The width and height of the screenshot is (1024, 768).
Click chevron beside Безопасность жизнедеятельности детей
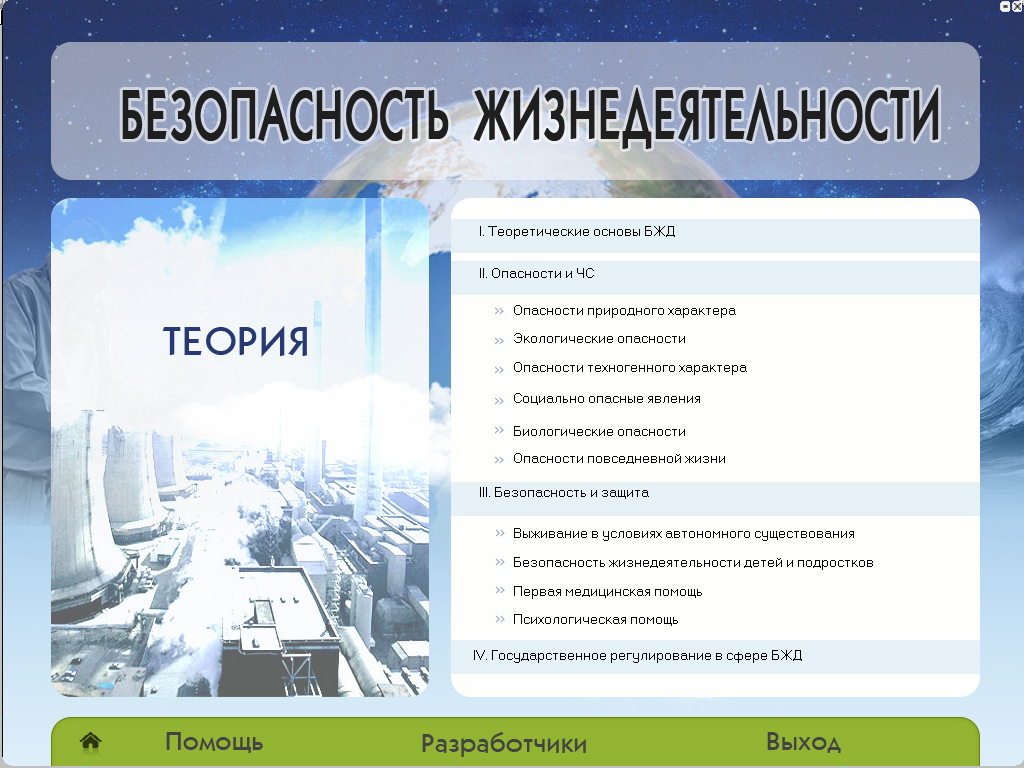pyautogui.click(x=500, y=562)
